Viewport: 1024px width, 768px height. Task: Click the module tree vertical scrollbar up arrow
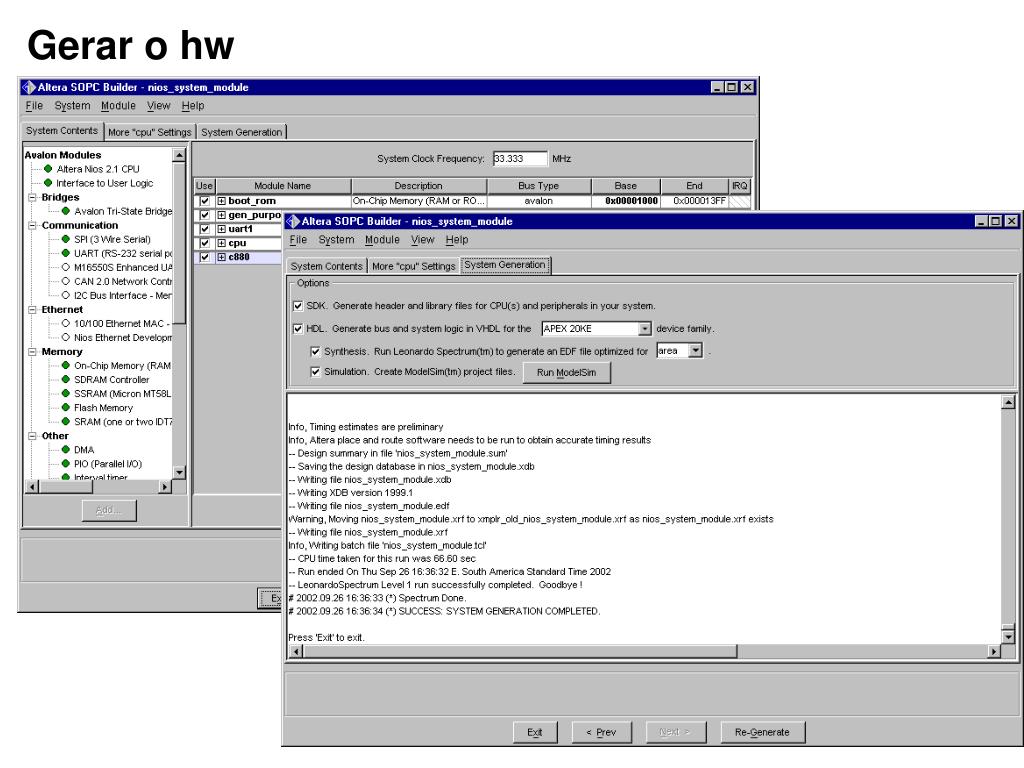tap(179, 155)
